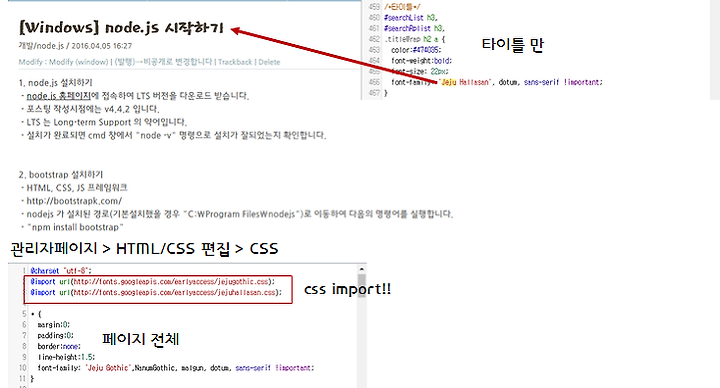Open the '개발/node.js' category link
The height and width of the screenshot is (388, 720).
click(x=41, y=46)
